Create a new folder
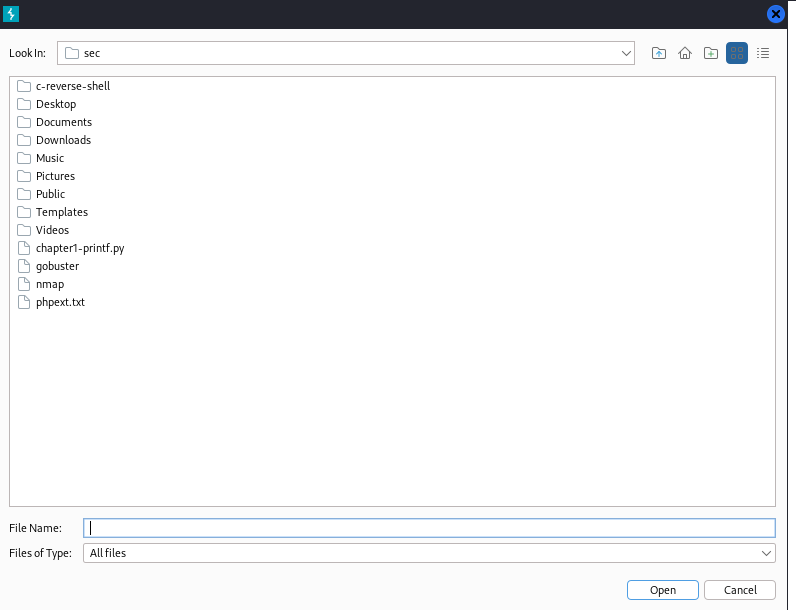Screen dimensions: 796x610 711,53
